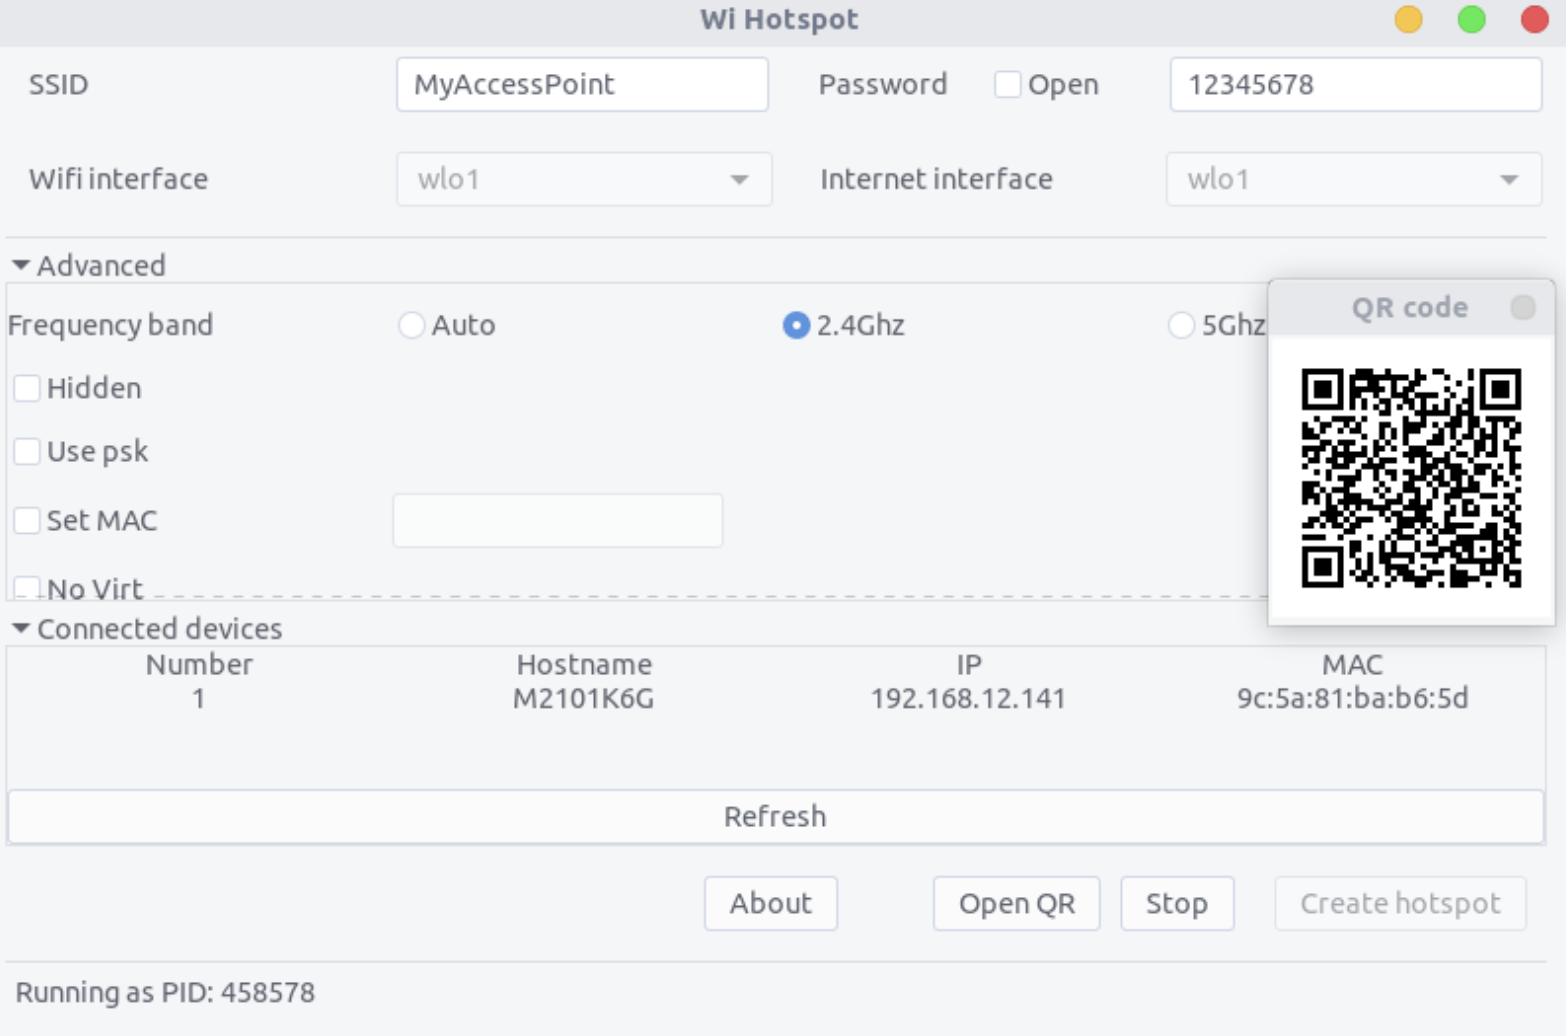Click hostname M2101K6G in device list

584,698
